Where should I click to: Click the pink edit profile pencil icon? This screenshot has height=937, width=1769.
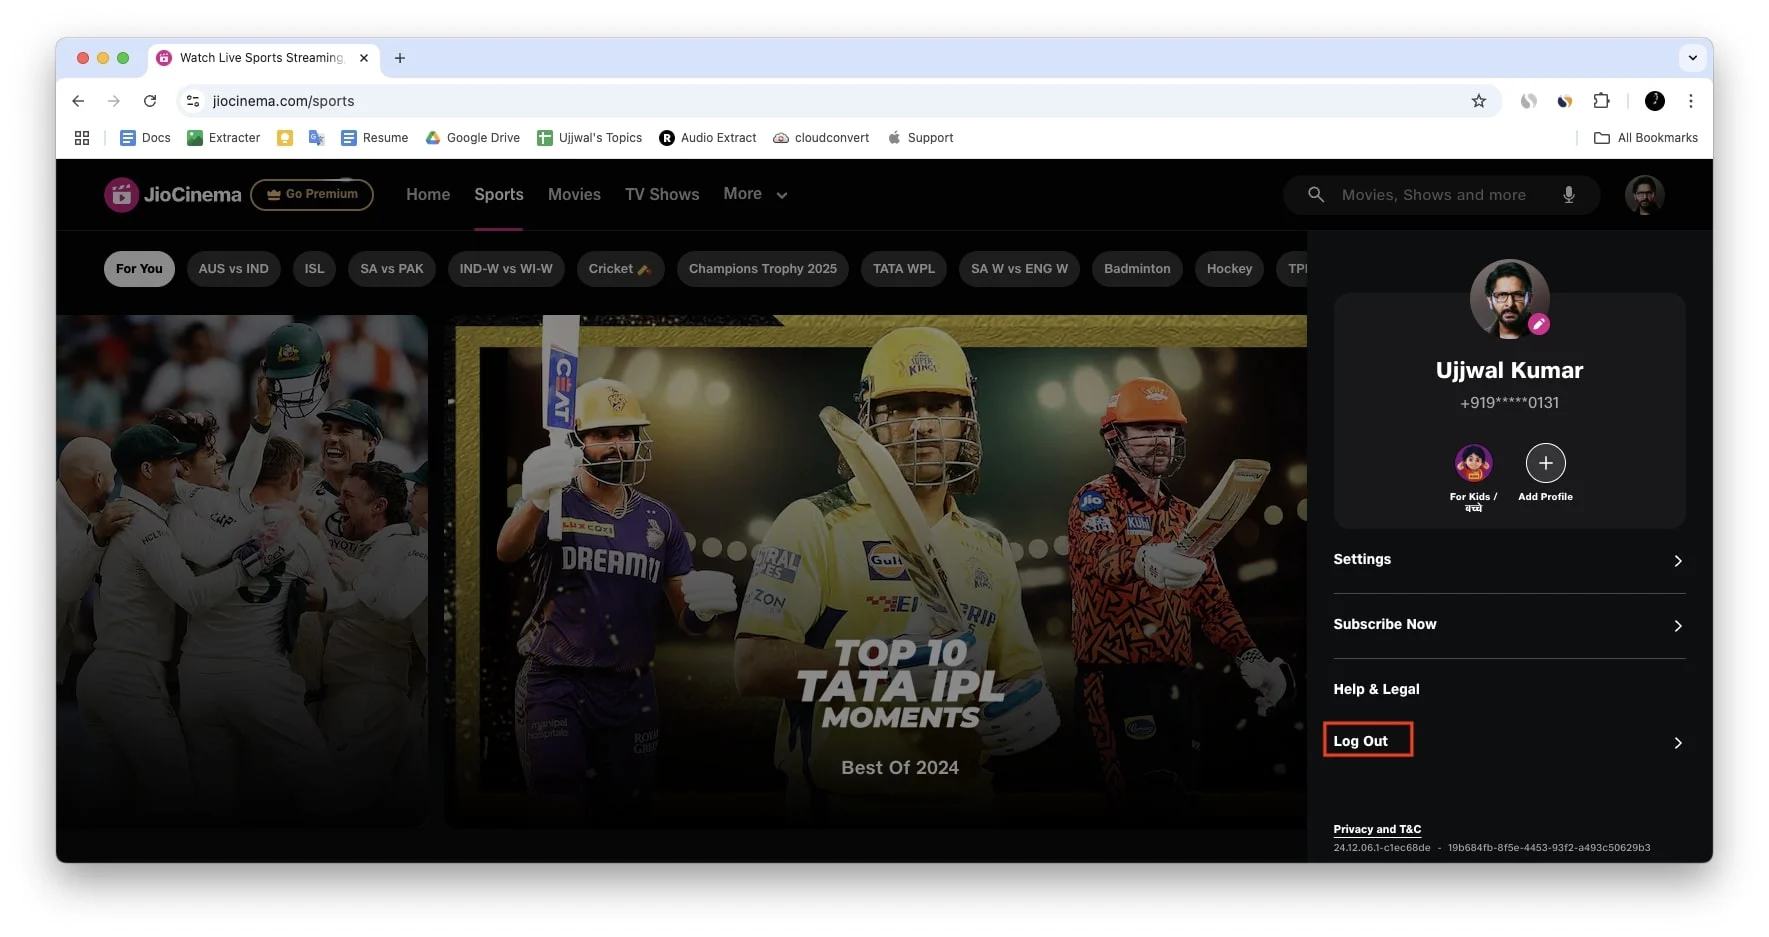[1539, 324]
